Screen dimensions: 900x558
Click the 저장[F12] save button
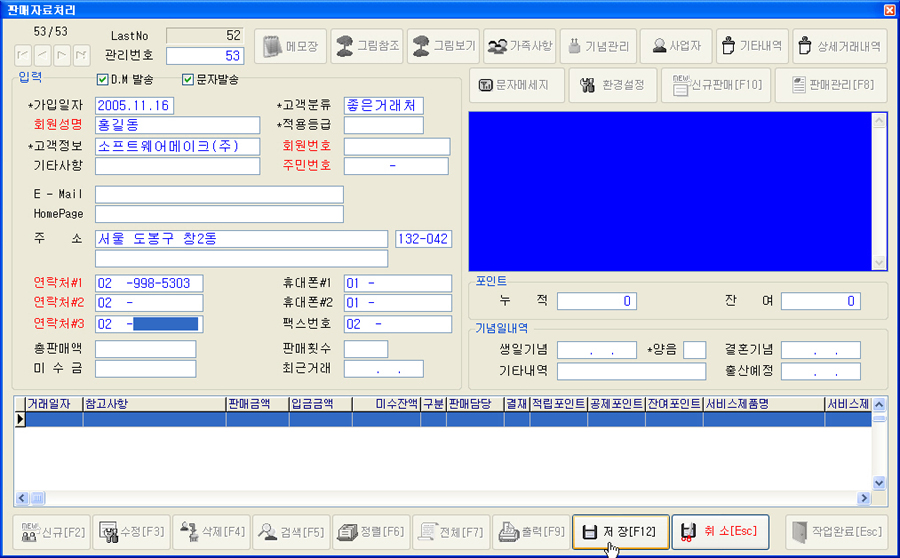click(621, 532)
